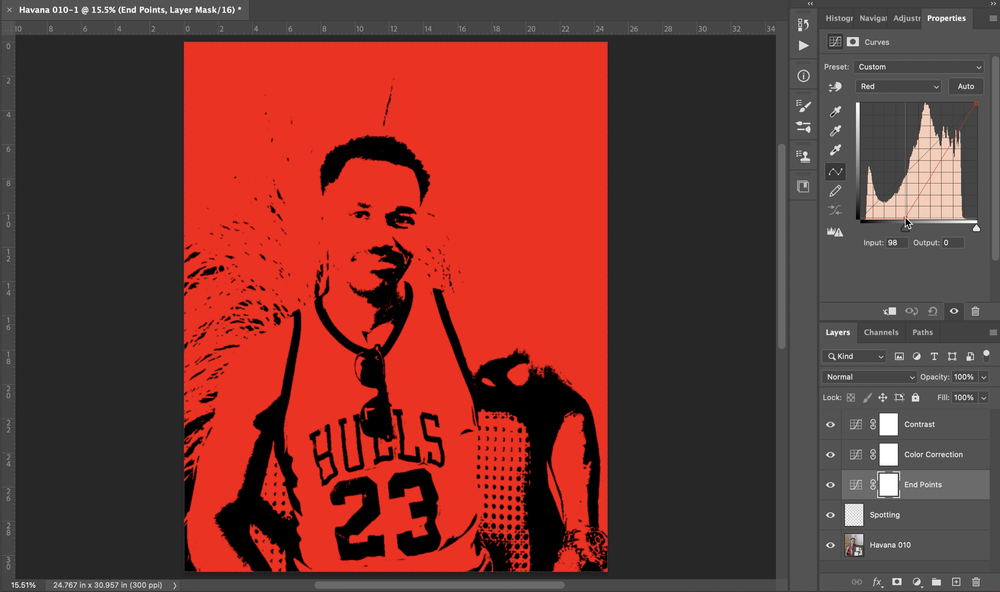This screenshot has width=1000, height=592.
Task: Reset curves to adjustment defaults
Action: 932,311
